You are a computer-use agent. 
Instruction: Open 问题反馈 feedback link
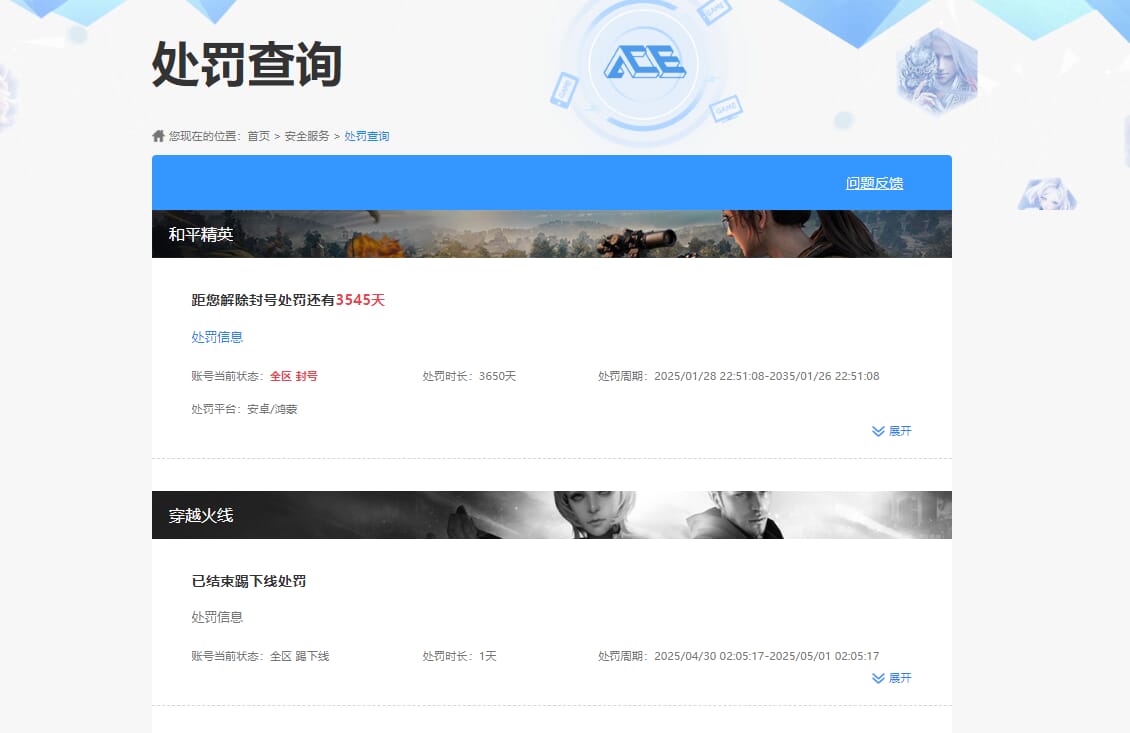click(874, 183)
